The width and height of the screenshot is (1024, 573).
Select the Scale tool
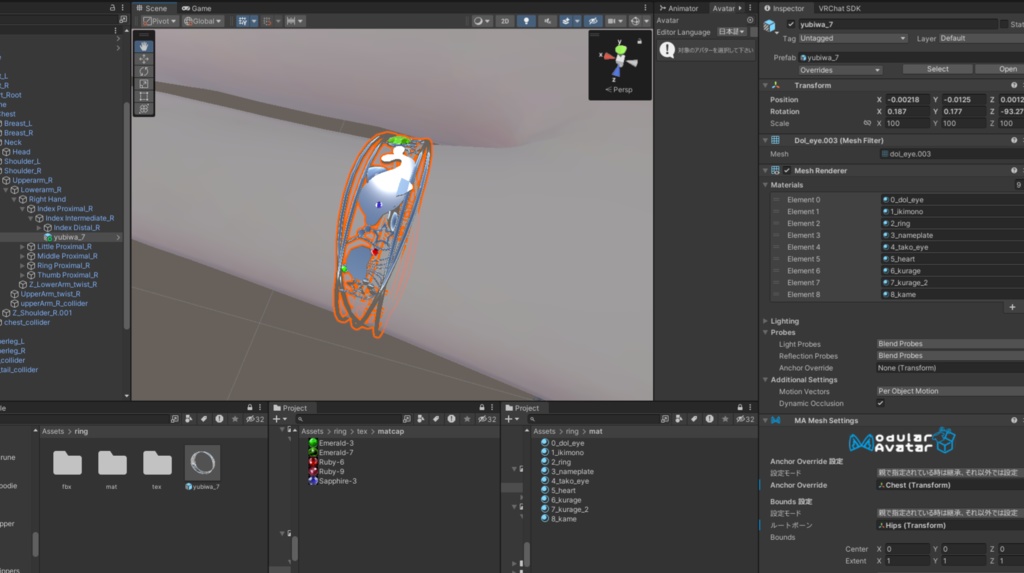point(144,84)
